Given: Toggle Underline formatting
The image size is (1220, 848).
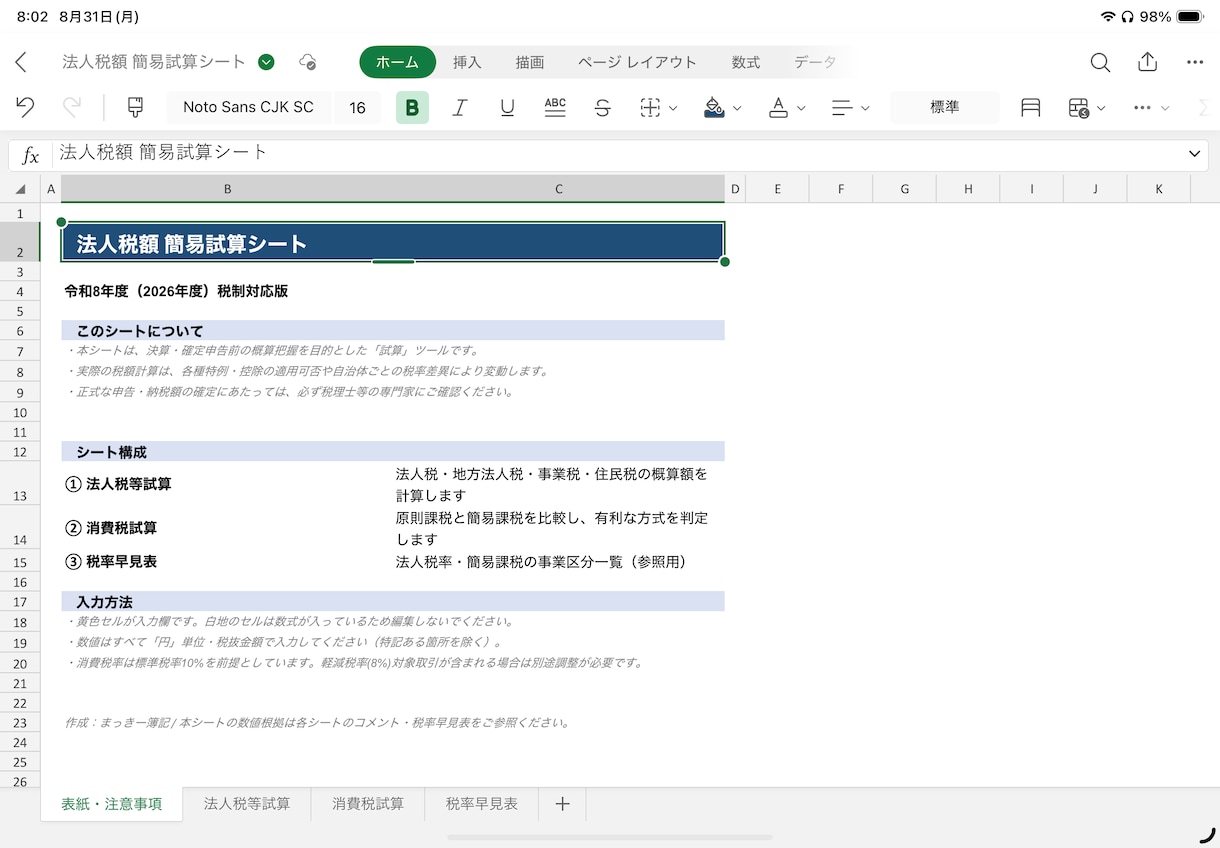Looking at the screenshot, I should tap(507, 107).
